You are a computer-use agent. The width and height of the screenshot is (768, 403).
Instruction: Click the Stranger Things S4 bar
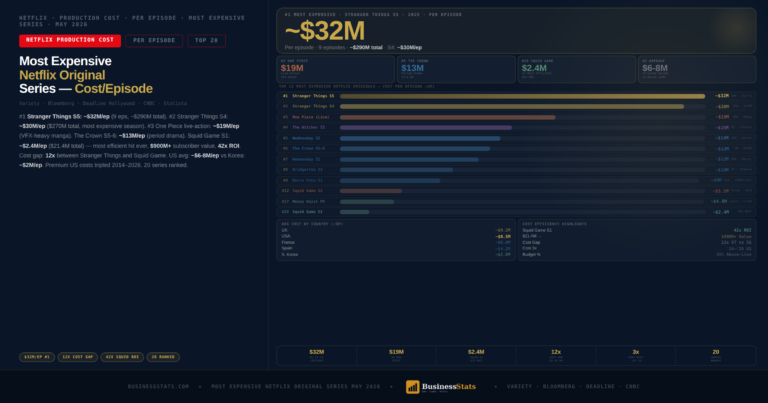[x=512, y=107]
